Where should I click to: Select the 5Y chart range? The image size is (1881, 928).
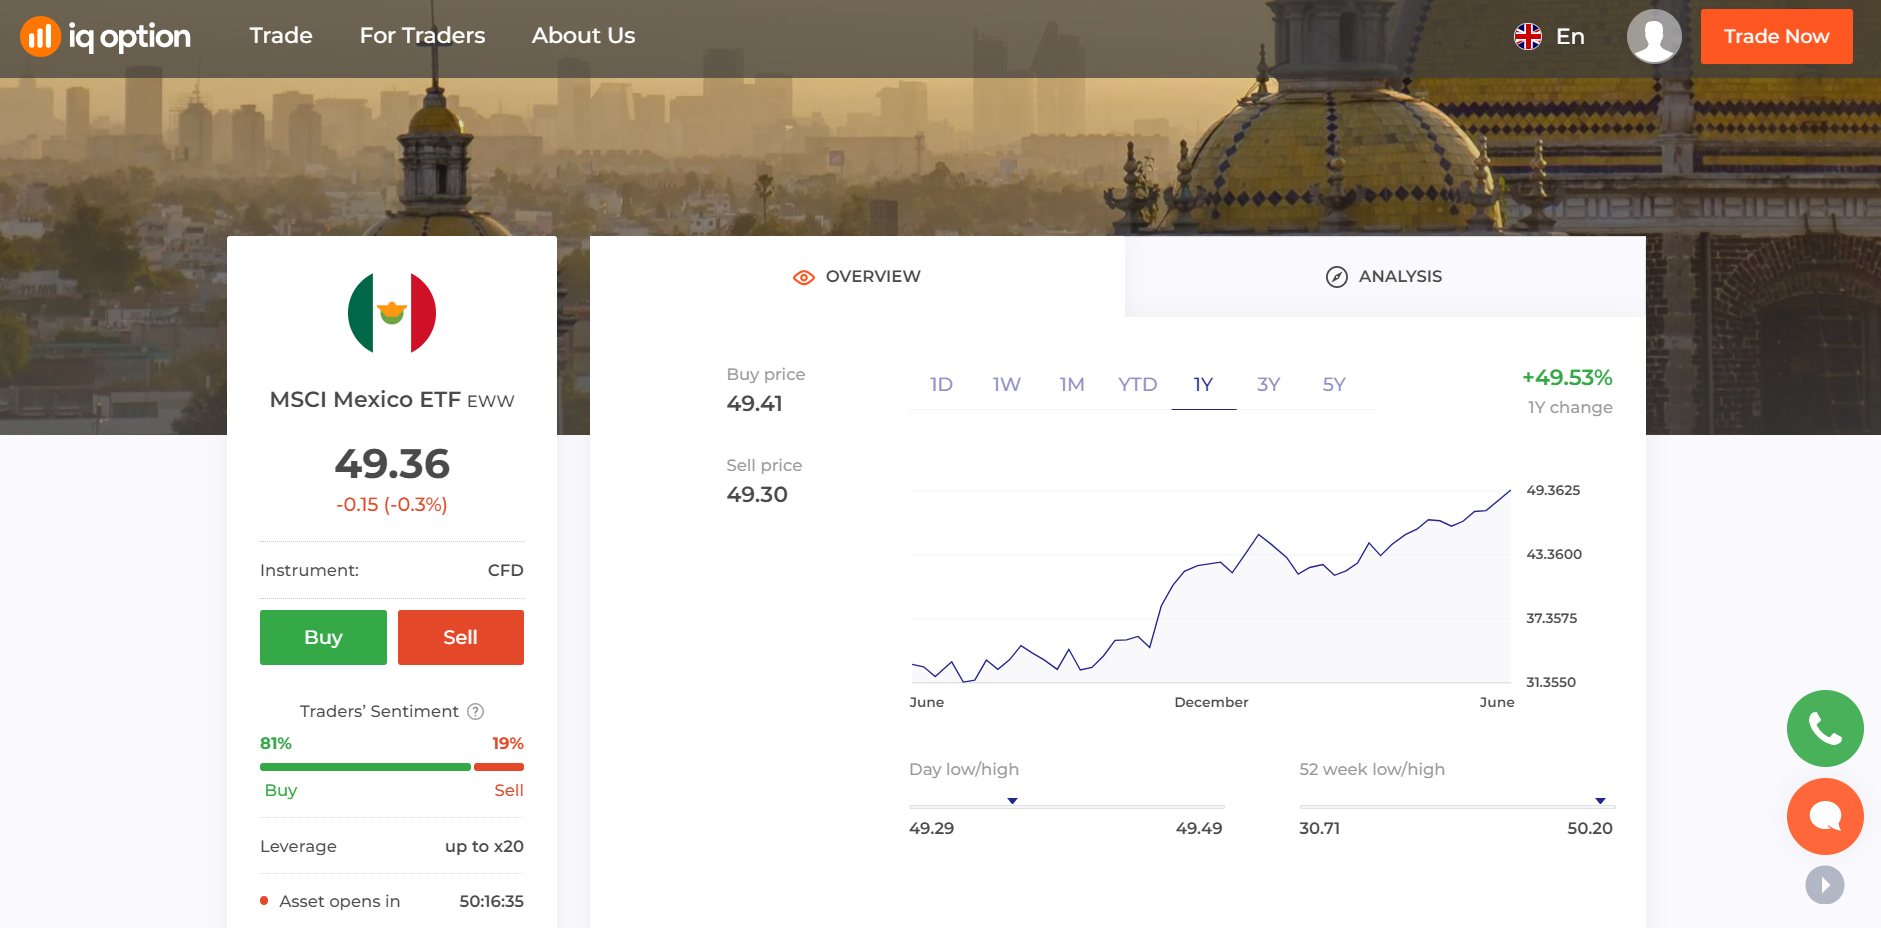(x=1334, y=385)
